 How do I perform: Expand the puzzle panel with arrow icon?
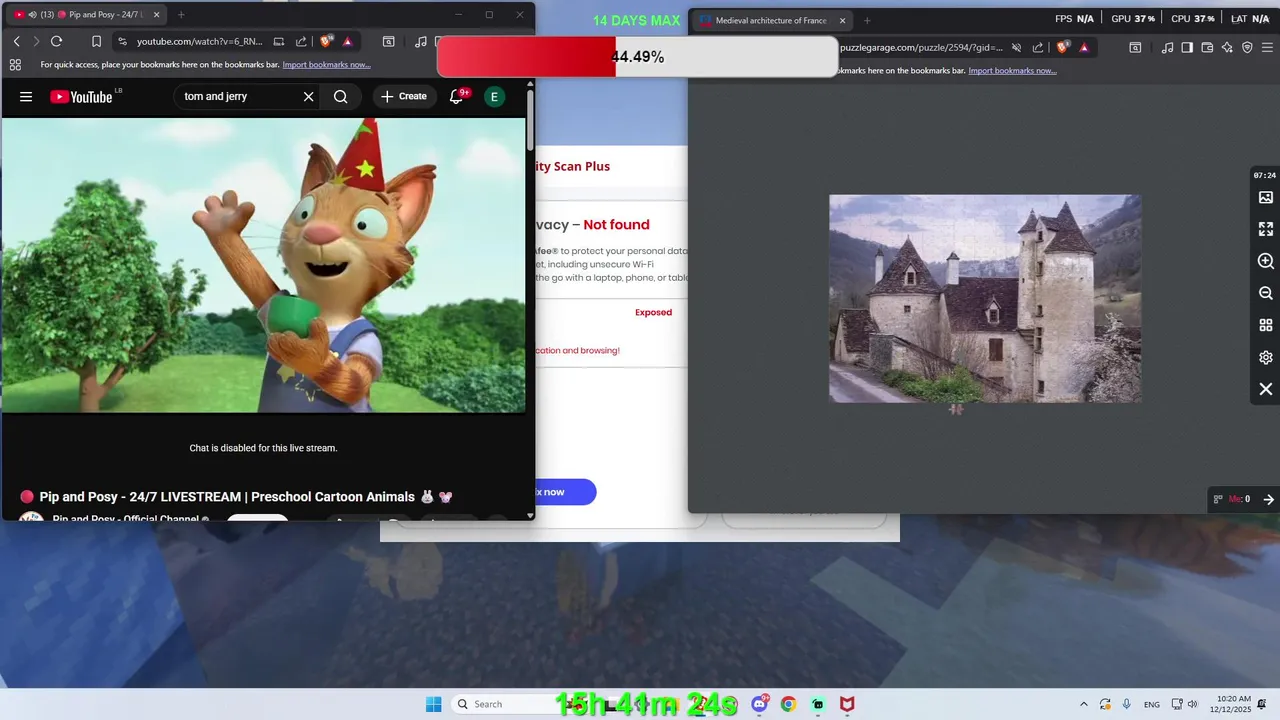pos(1268,499)
